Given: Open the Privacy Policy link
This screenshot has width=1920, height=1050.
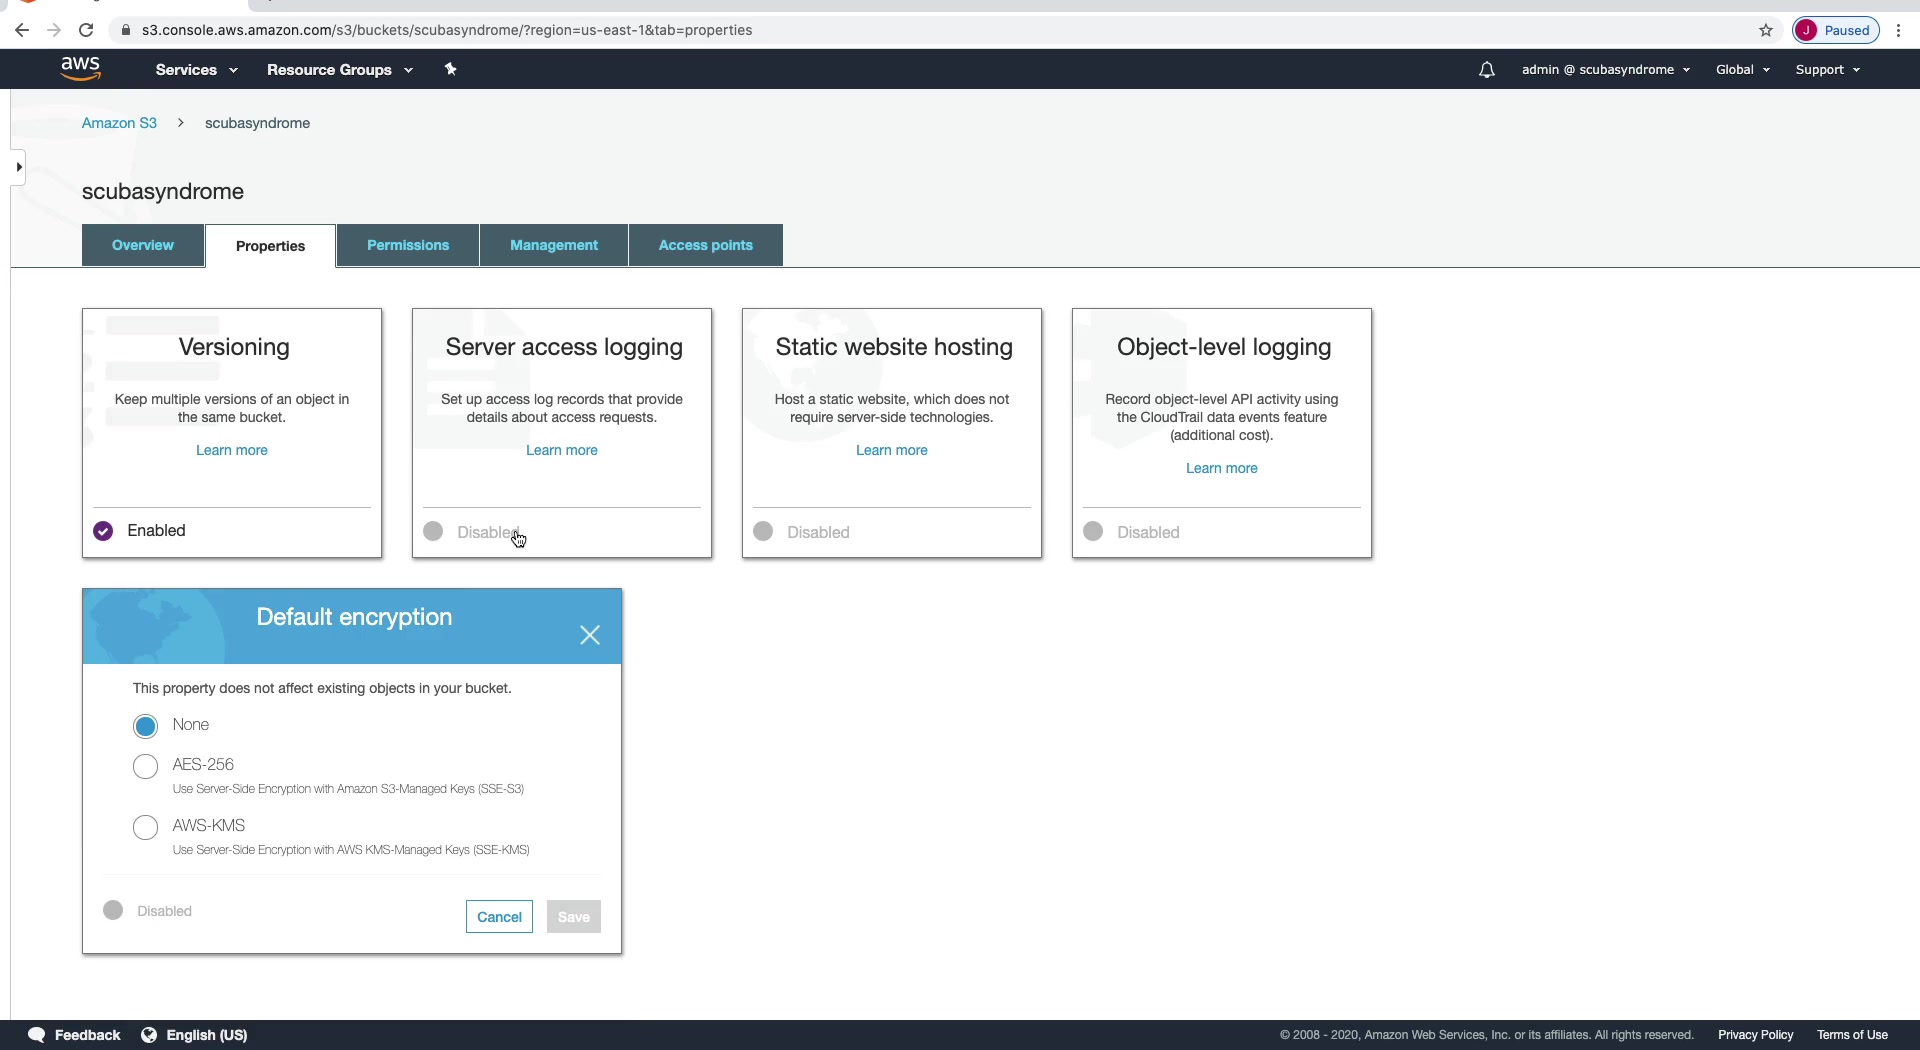Looking at the screenshot, I should click(1756, 1035).
